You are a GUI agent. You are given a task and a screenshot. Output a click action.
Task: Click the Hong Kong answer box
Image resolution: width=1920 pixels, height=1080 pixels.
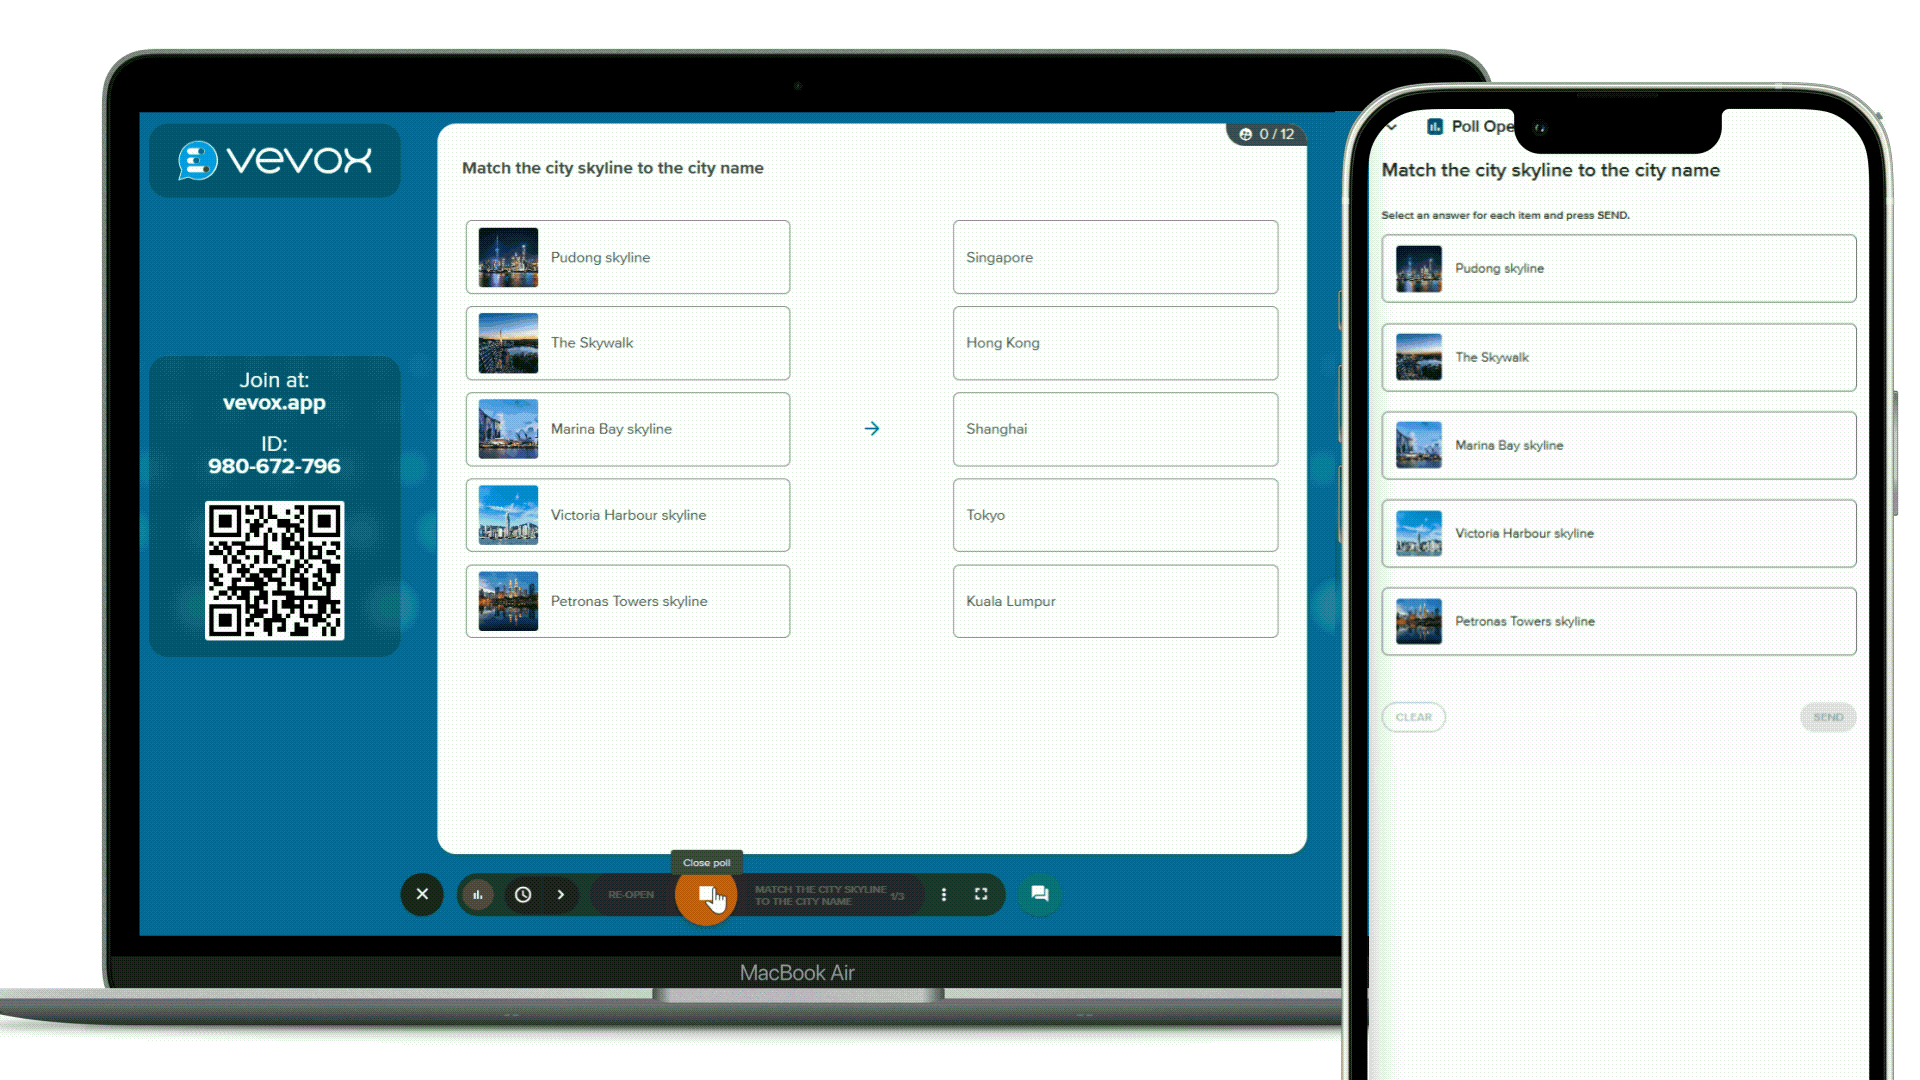1115,343
